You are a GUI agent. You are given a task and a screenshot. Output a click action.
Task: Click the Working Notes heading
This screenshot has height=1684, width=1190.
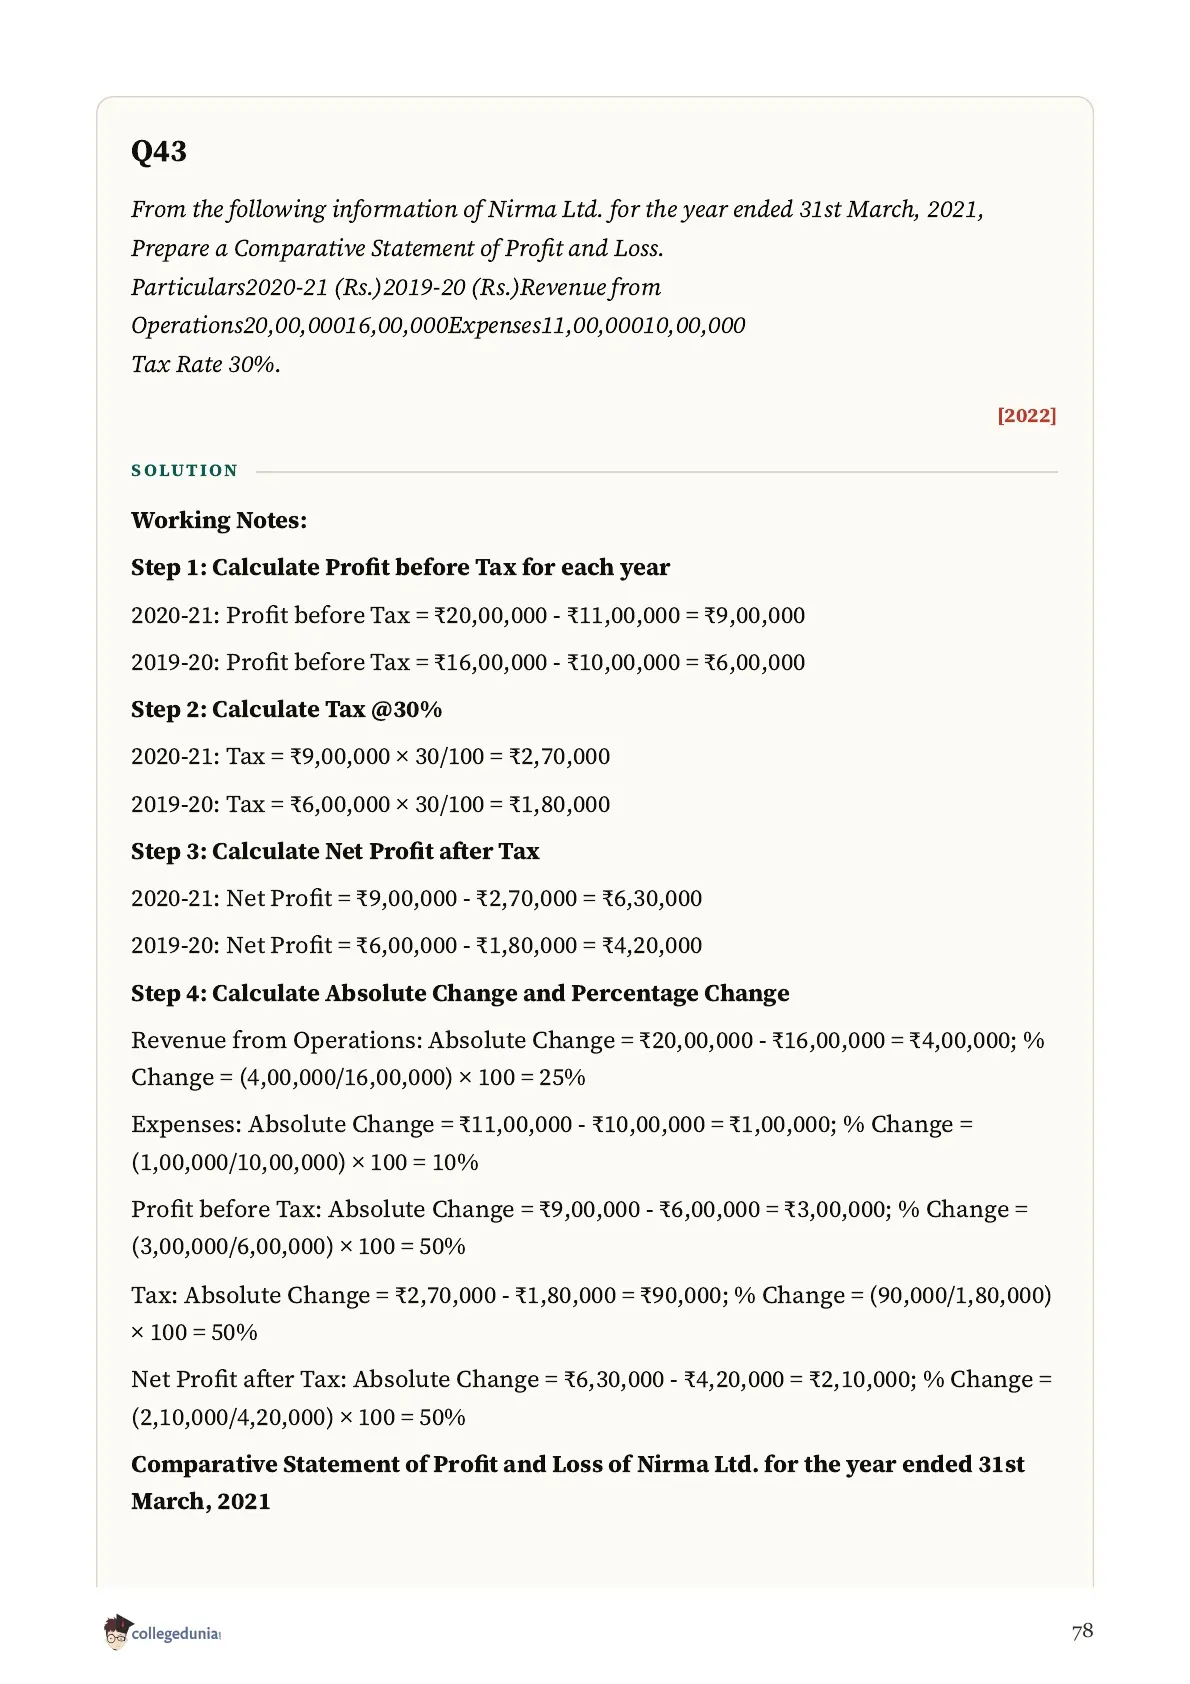[219, 520]
